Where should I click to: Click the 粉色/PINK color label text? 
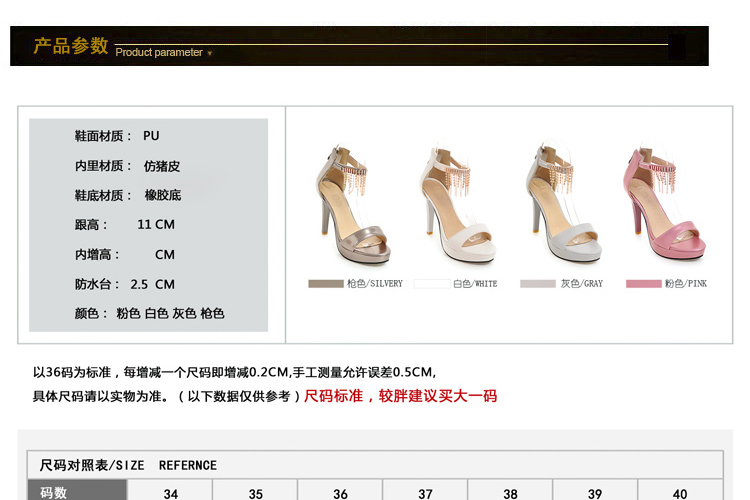point(686,284)
